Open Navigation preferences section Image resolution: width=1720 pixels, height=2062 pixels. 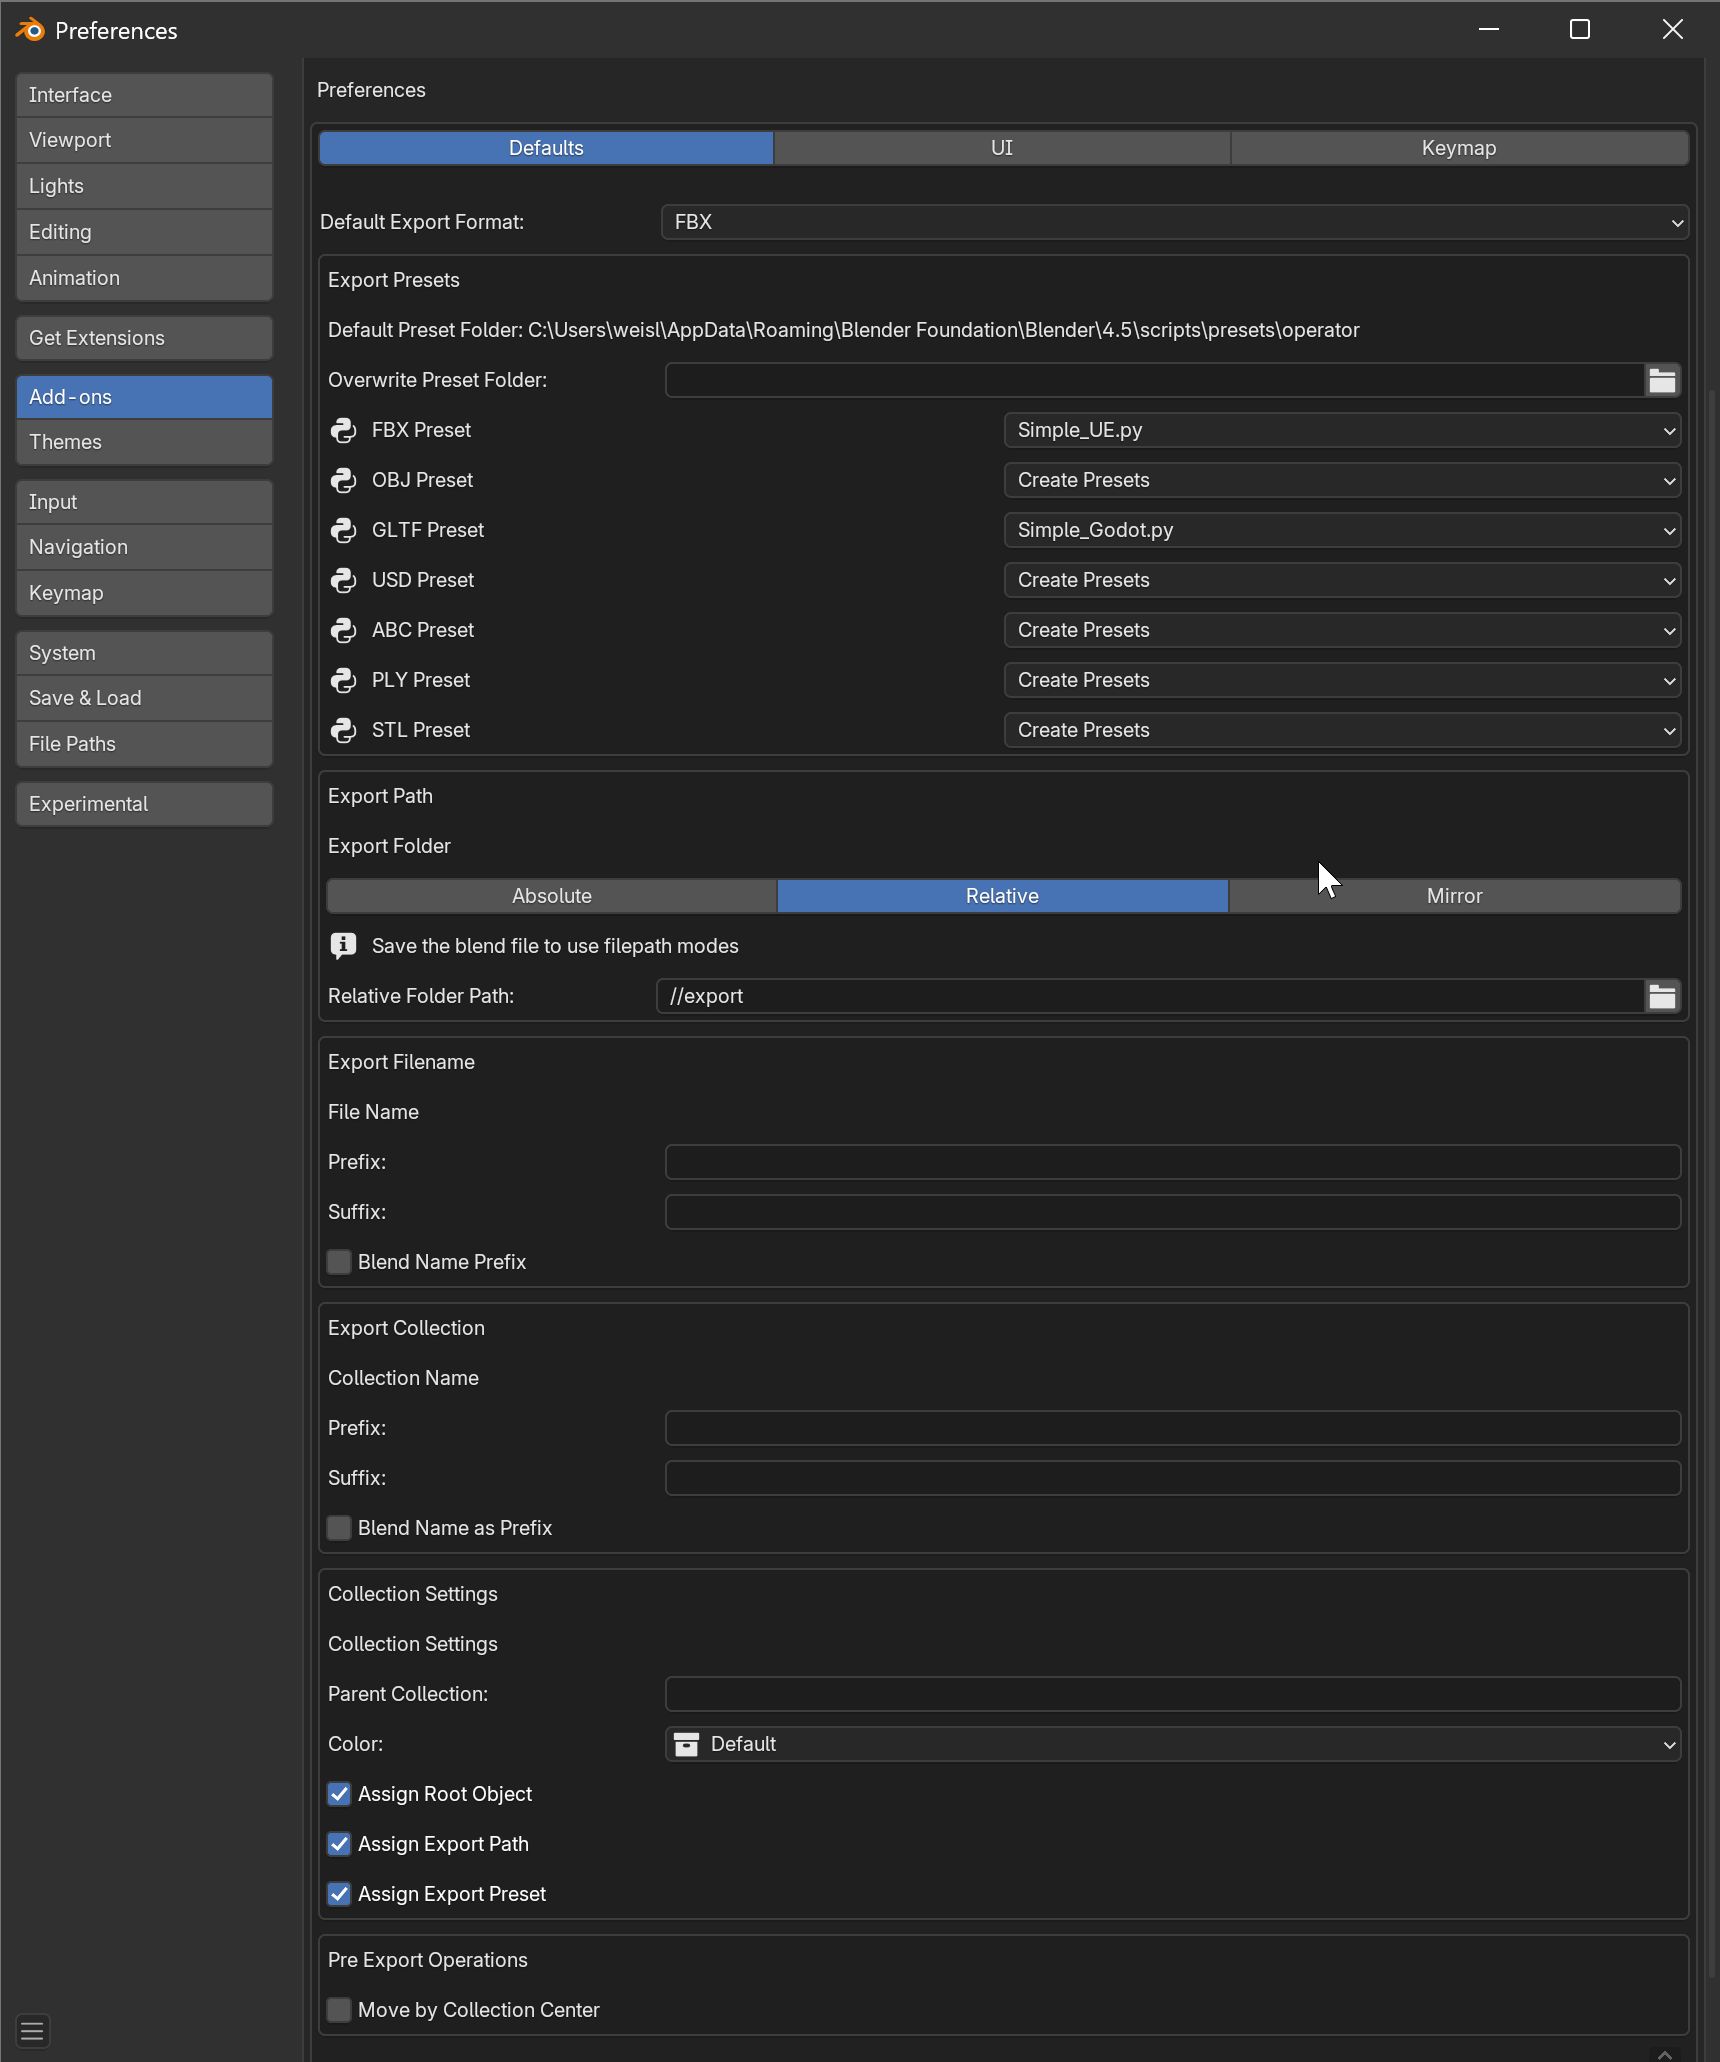[x=144, y=547]
